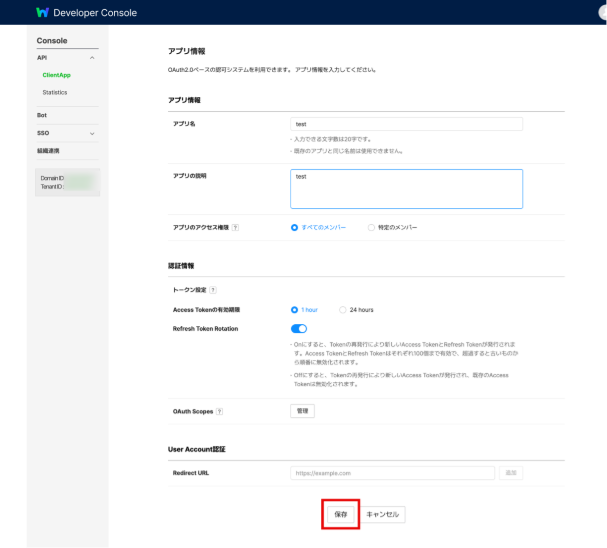Open ClientApp in the sidebar
This screenshot has width=607, height=548.
[56, 75]
